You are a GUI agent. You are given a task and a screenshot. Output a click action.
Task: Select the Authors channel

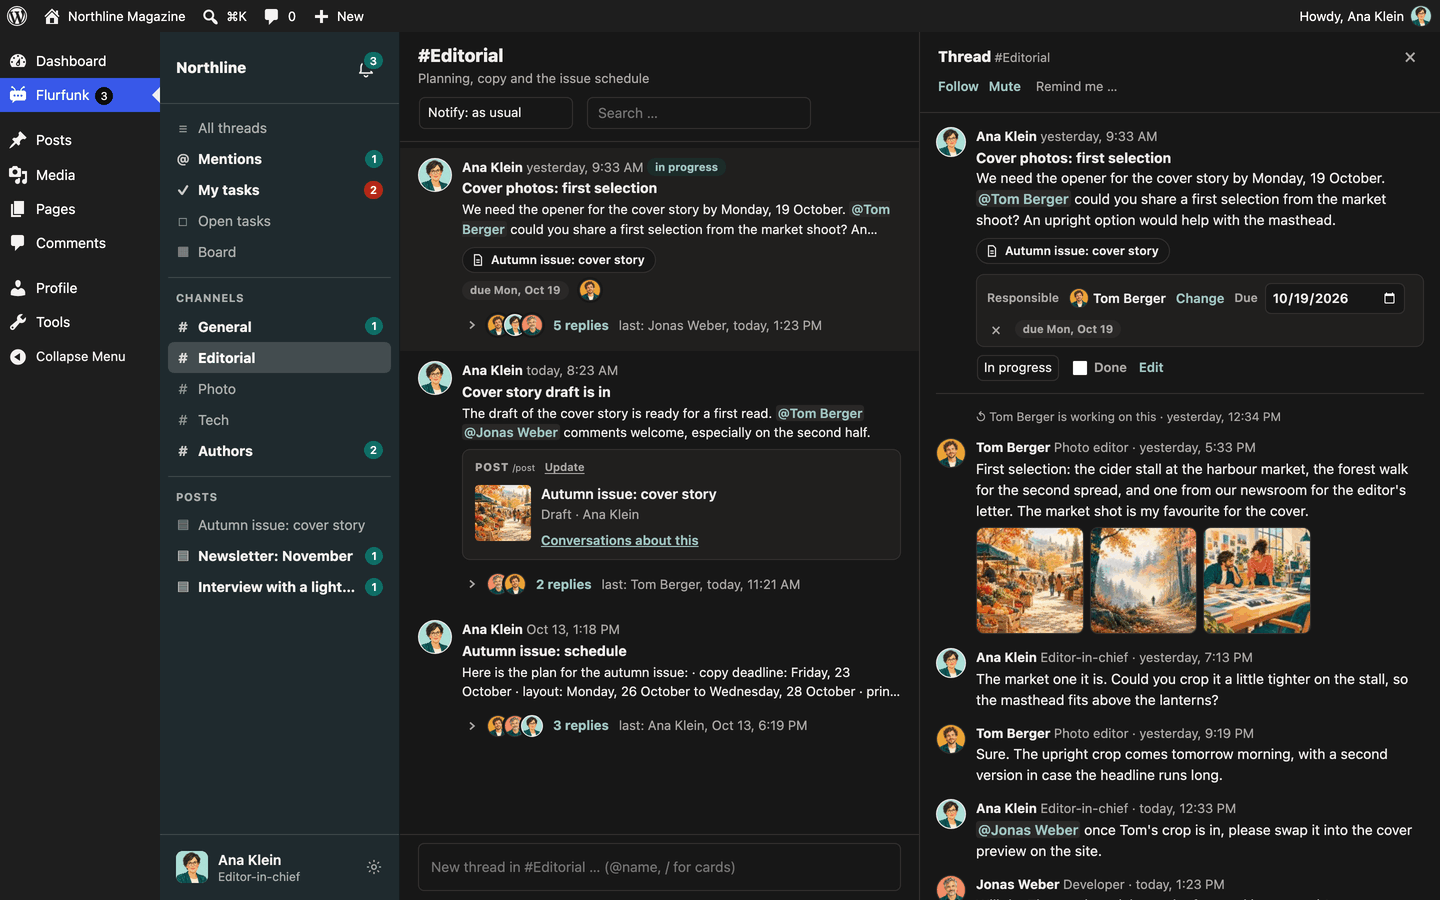[279, 451]
